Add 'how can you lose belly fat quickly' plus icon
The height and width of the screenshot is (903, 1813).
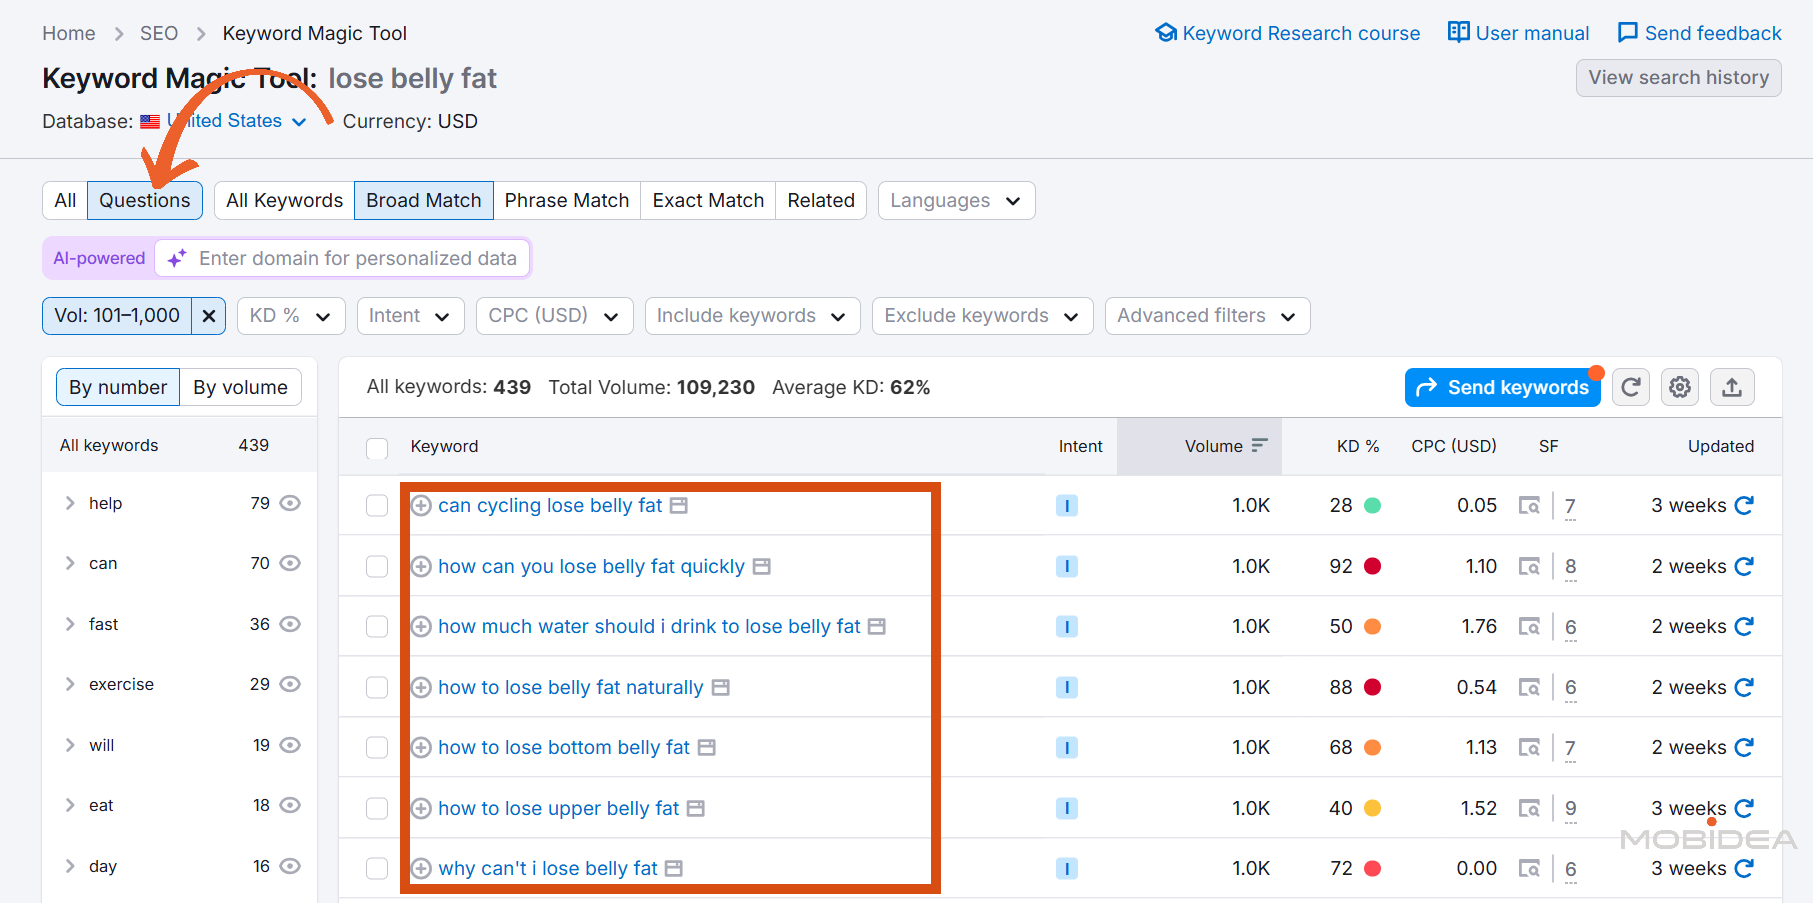[422, 567]
